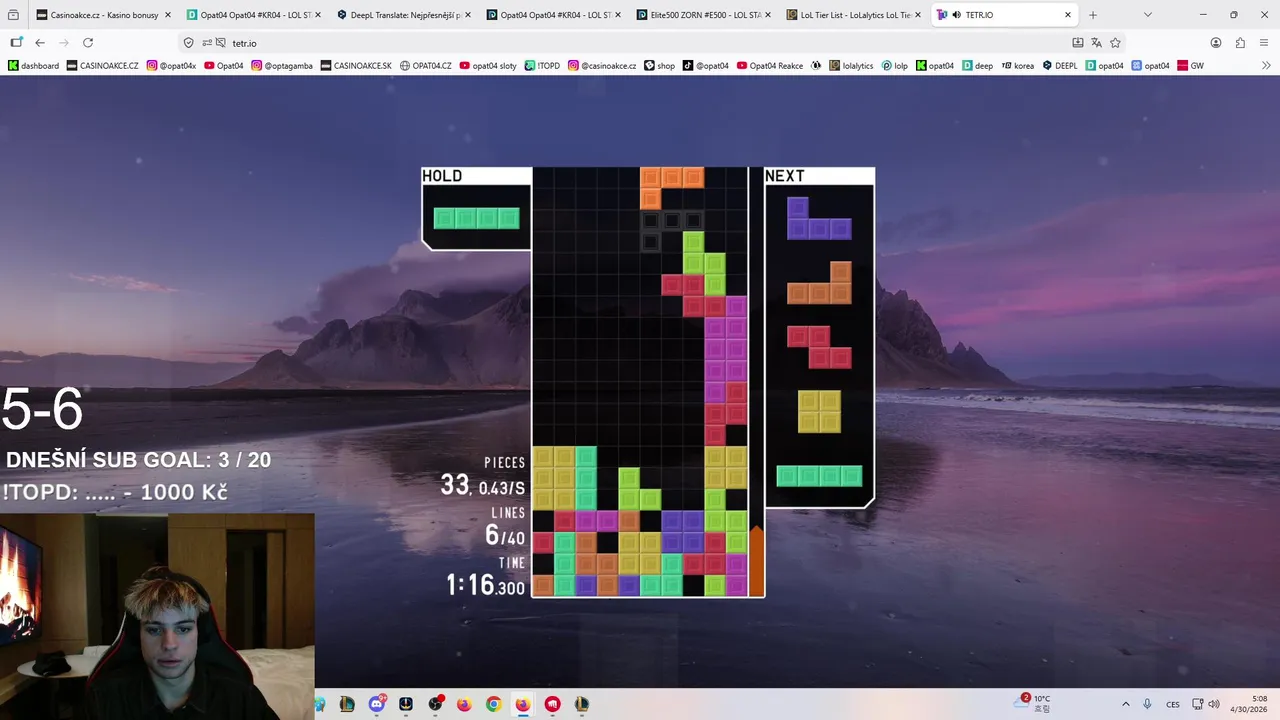This screenshot has height=720, width=1280.
Task: Click the held I-piece in HOLD box
Action: (476, 218)
